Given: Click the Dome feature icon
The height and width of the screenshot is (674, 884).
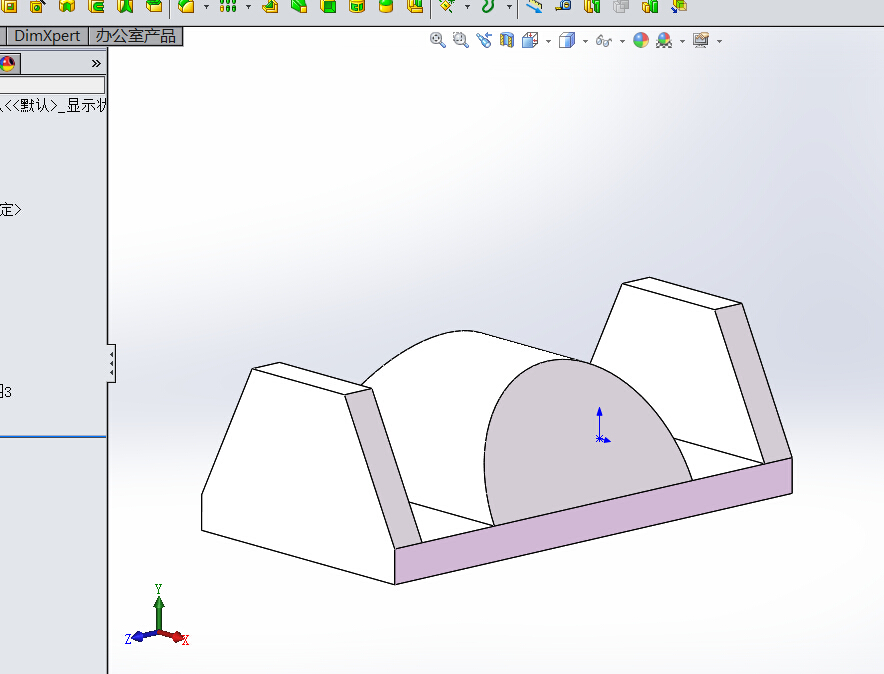Looking at the screenshot, I should tap(386, 6).
